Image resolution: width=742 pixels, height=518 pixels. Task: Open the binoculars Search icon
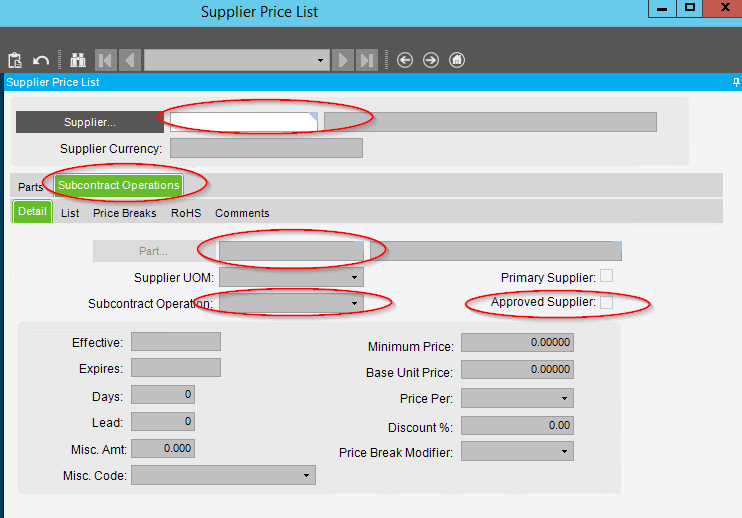pos(78,60)
